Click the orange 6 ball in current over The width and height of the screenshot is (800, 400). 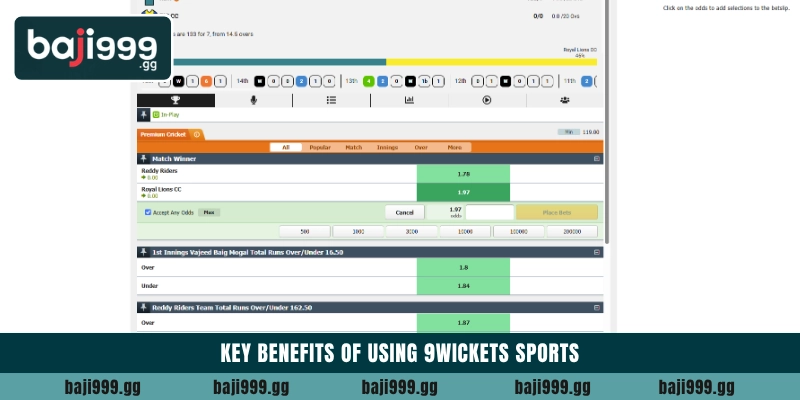(206, 81)
